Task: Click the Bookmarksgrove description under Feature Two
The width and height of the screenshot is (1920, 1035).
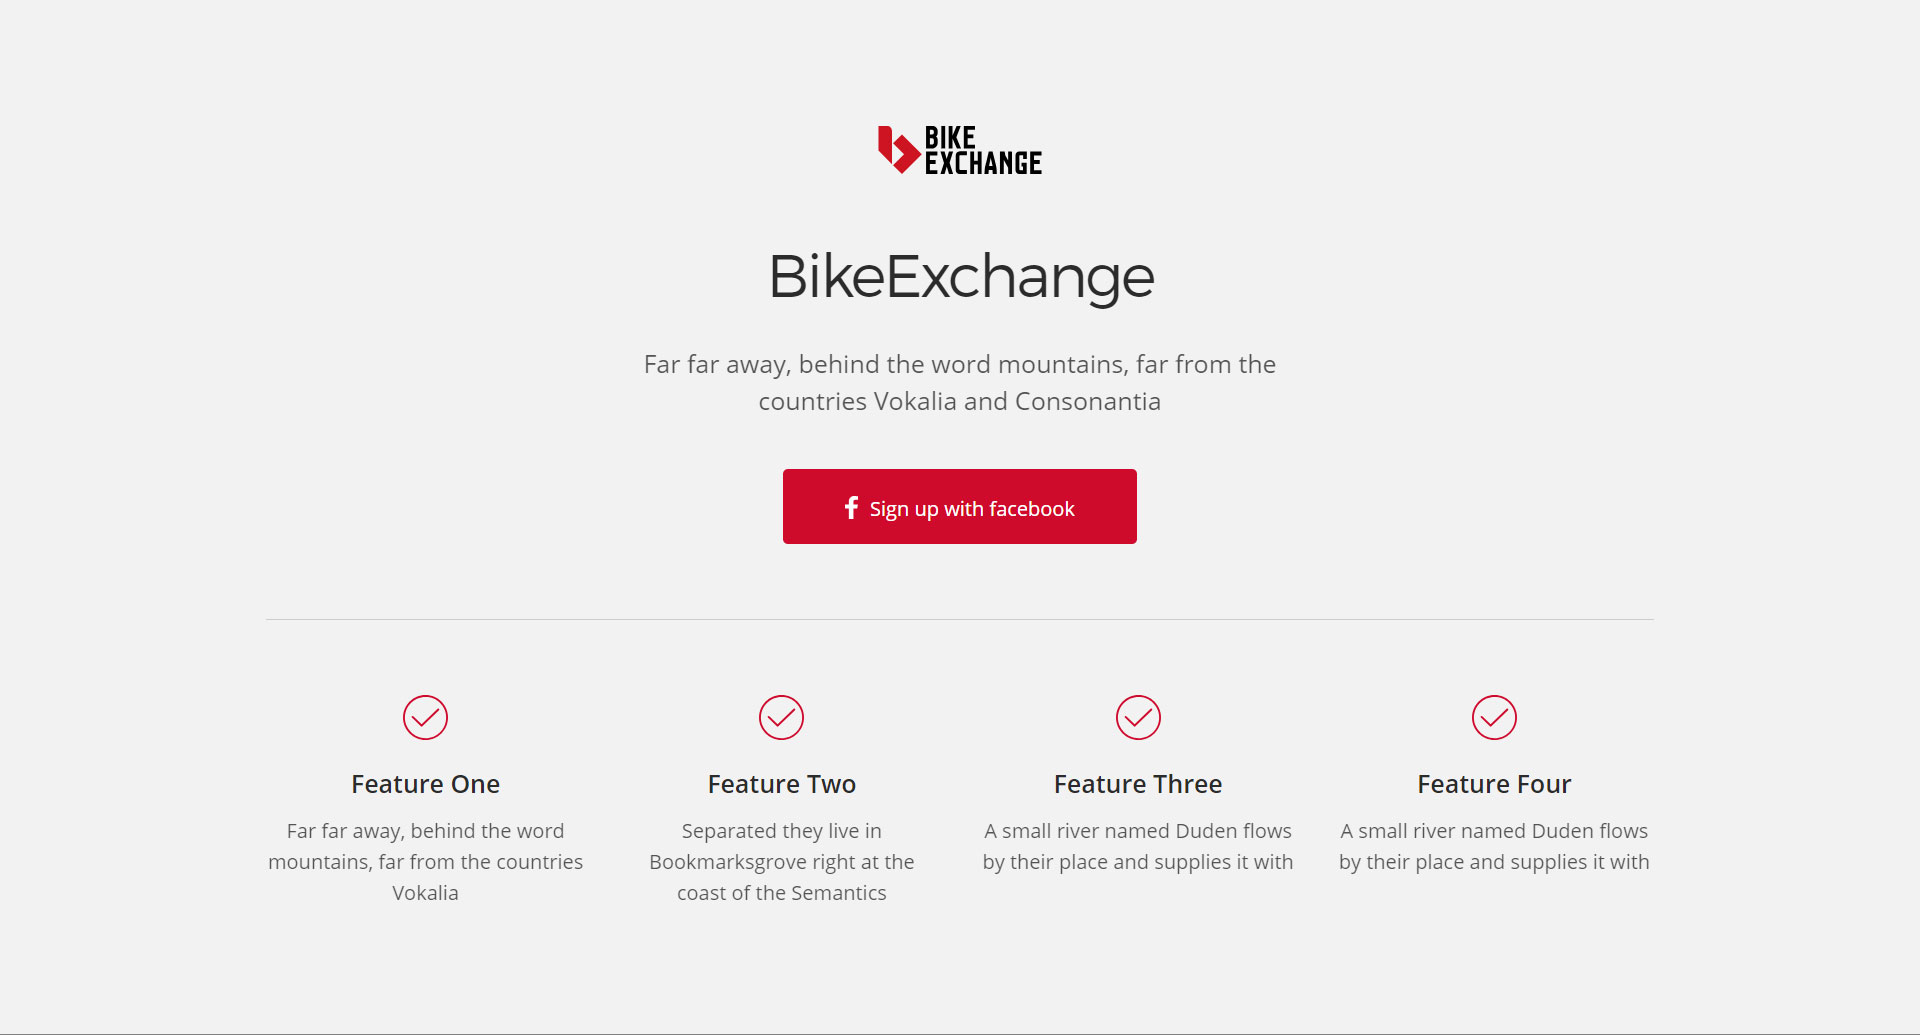Action: [782, 862]
